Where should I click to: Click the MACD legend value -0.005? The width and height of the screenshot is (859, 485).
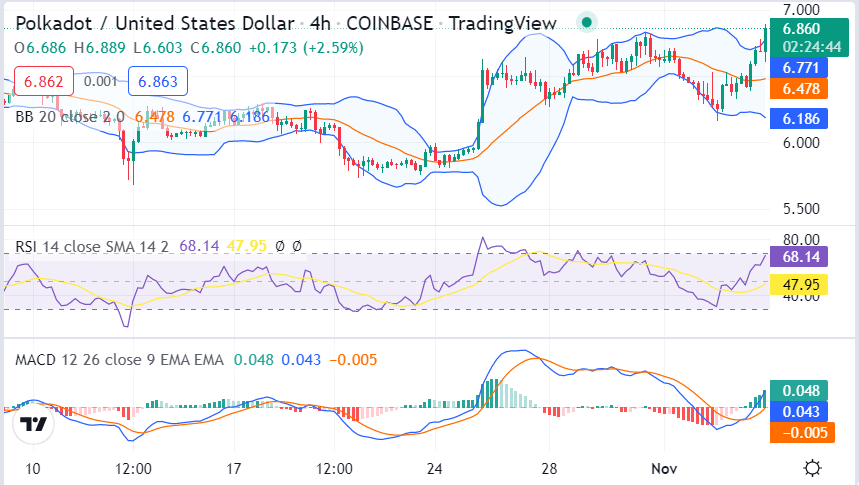tap(353, 360)
